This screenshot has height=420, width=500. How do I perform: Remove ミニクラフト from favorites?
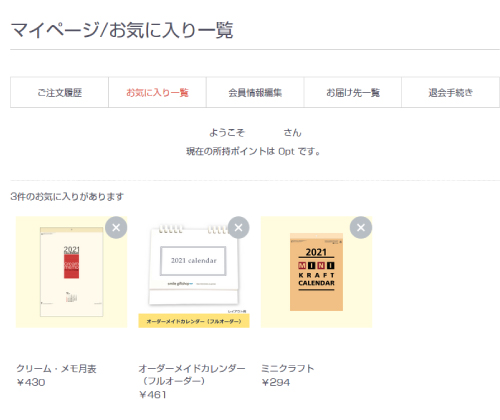361,228
